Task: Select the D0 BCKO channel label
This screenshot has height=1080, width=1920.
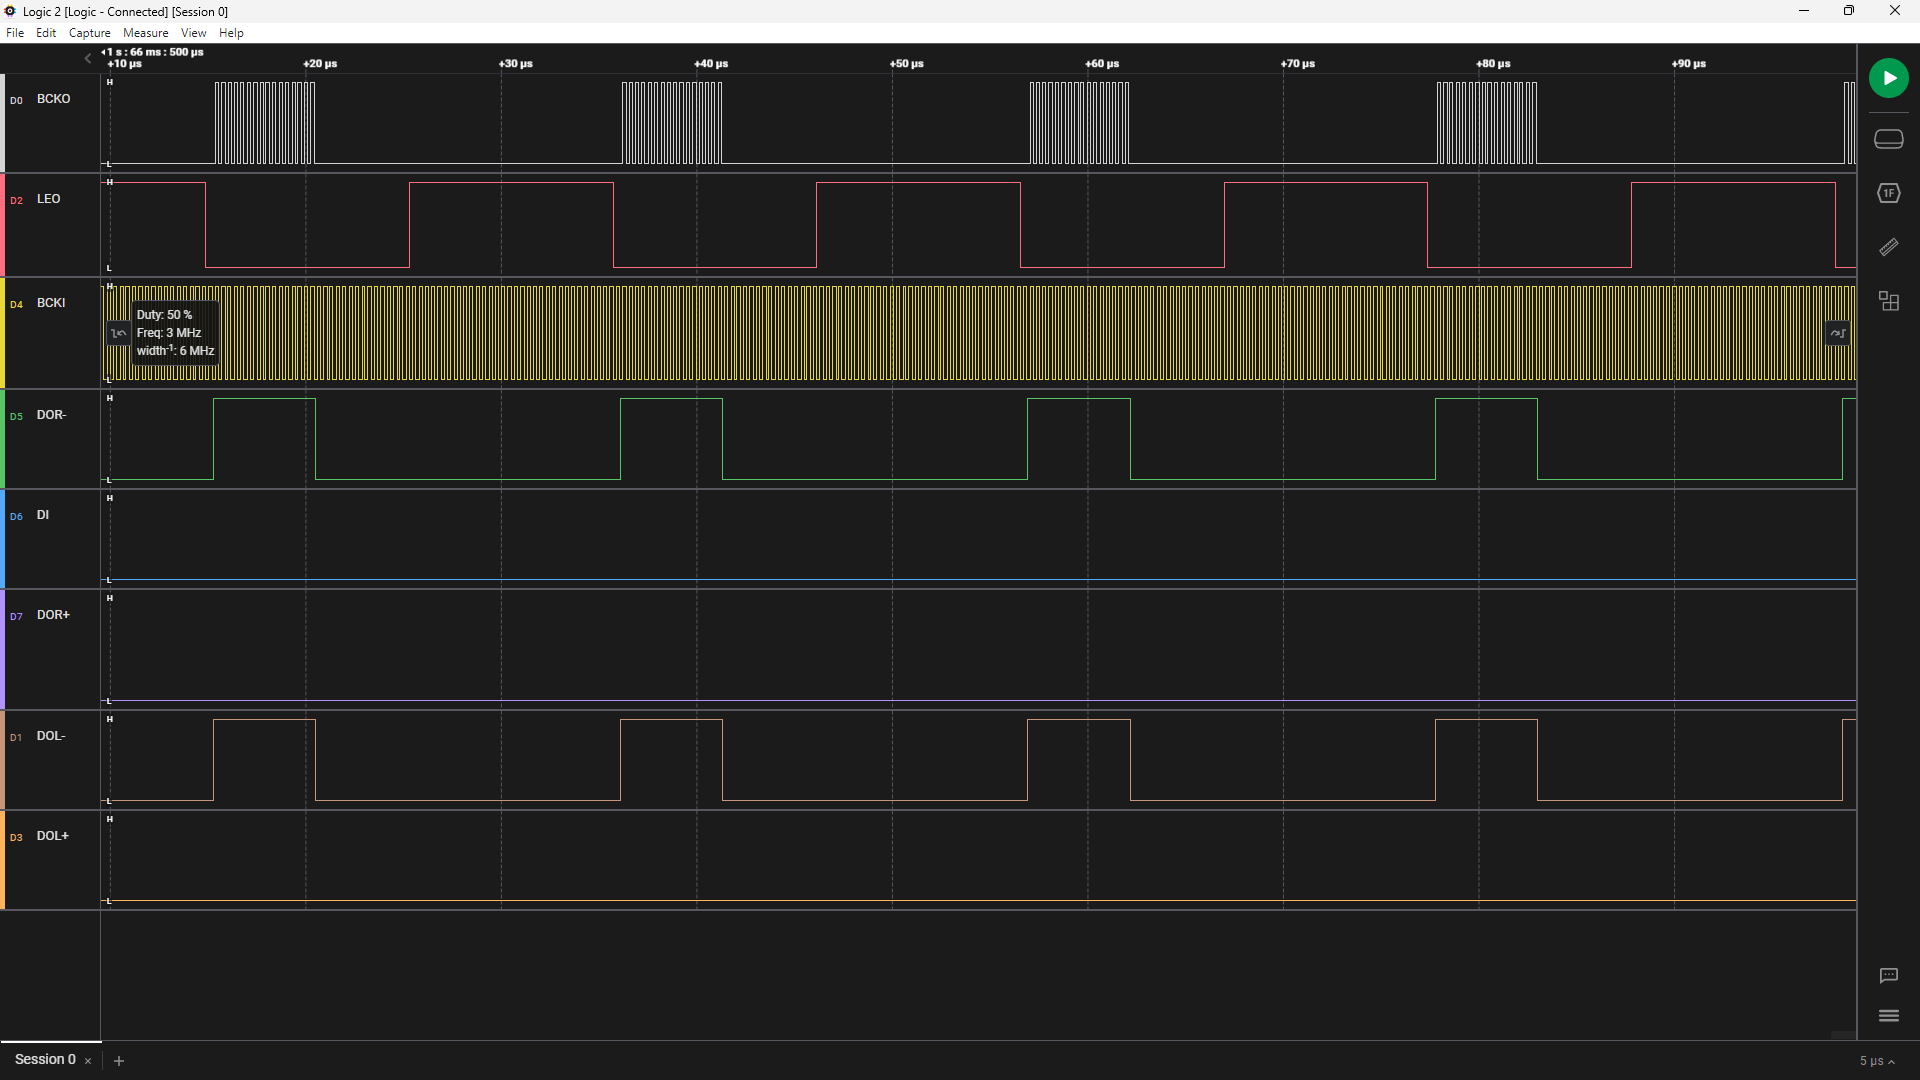Action: [53, 99]
